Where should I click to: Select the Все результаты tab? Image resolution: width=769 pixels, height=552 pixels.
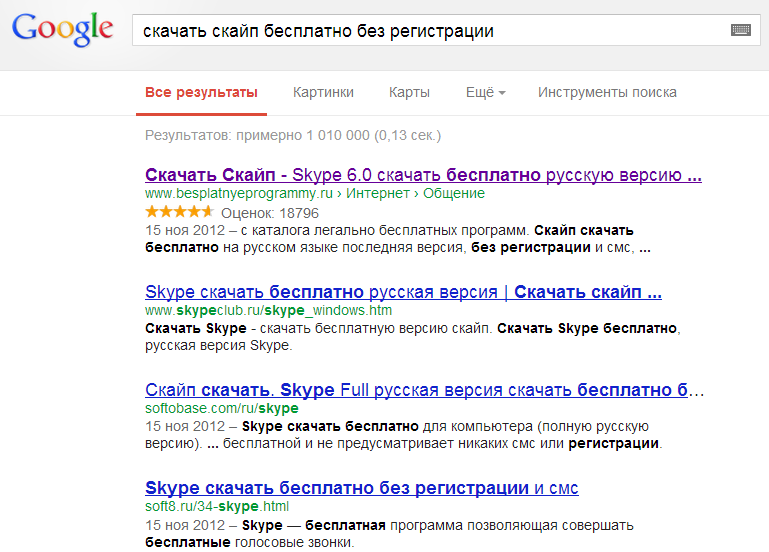point(201,93)
